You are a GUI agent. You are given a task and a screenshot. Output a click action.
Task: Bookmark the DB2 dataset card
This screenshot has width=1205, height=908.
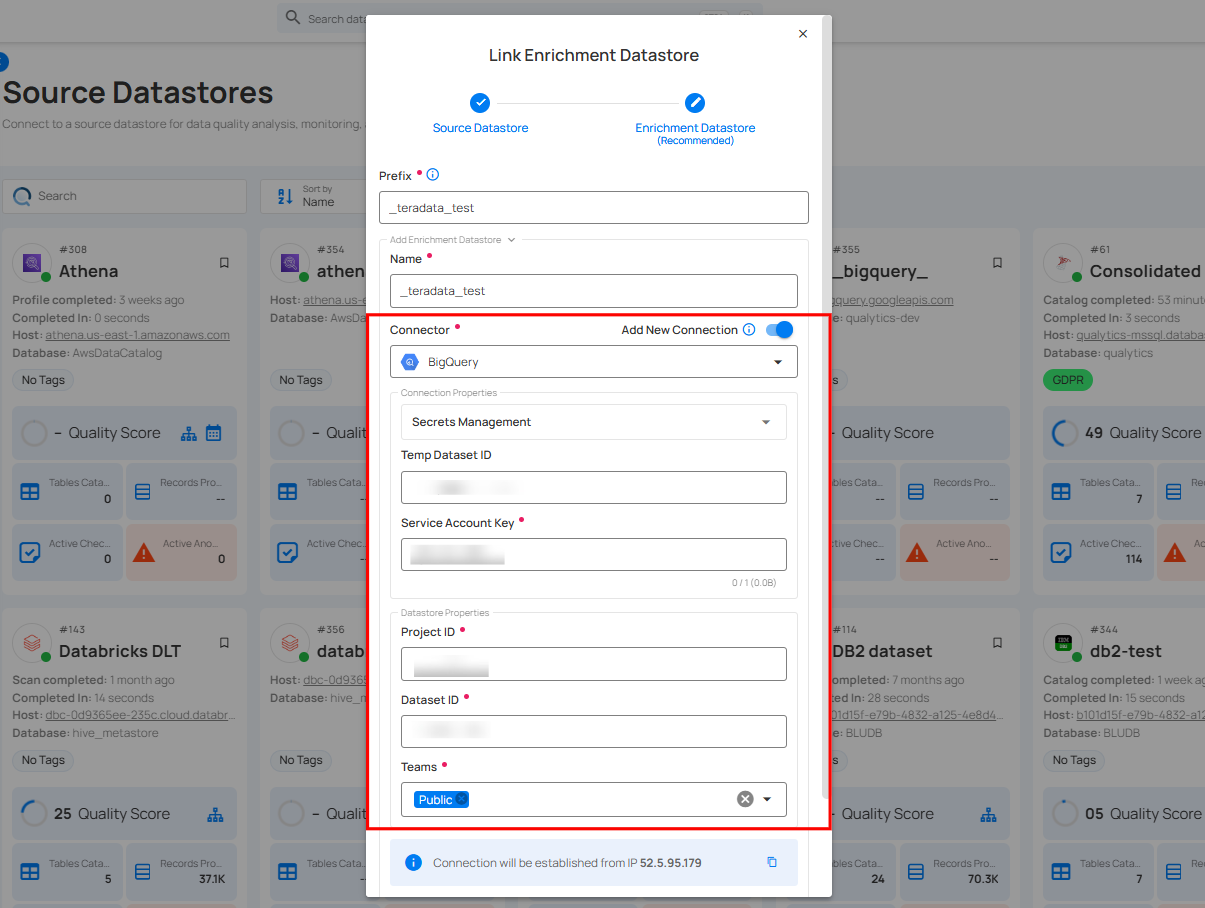[997, 643]
